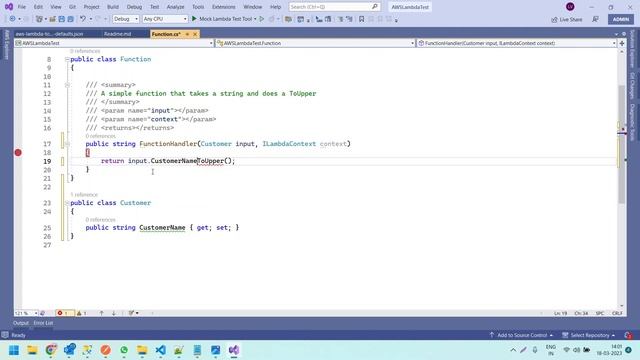Click the Find in Files toolbar icon
The height and width of the screenshot is (360, 640).
tap(288, 19)
